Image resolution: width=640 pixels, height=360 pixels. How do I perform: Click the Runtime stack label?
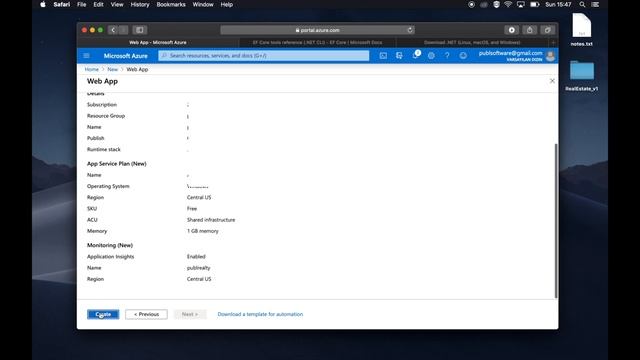[x=104, y=149]
